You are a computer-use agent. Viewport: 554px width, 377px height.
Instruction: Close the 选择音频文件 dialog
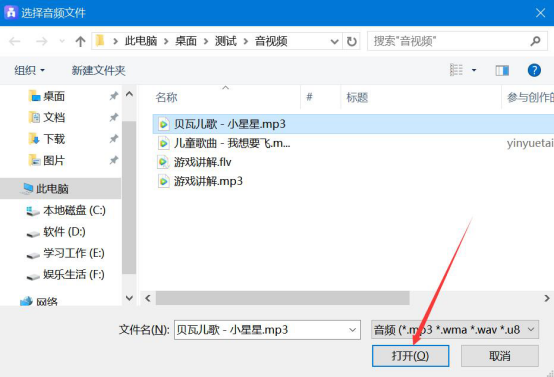pos(540,13)
